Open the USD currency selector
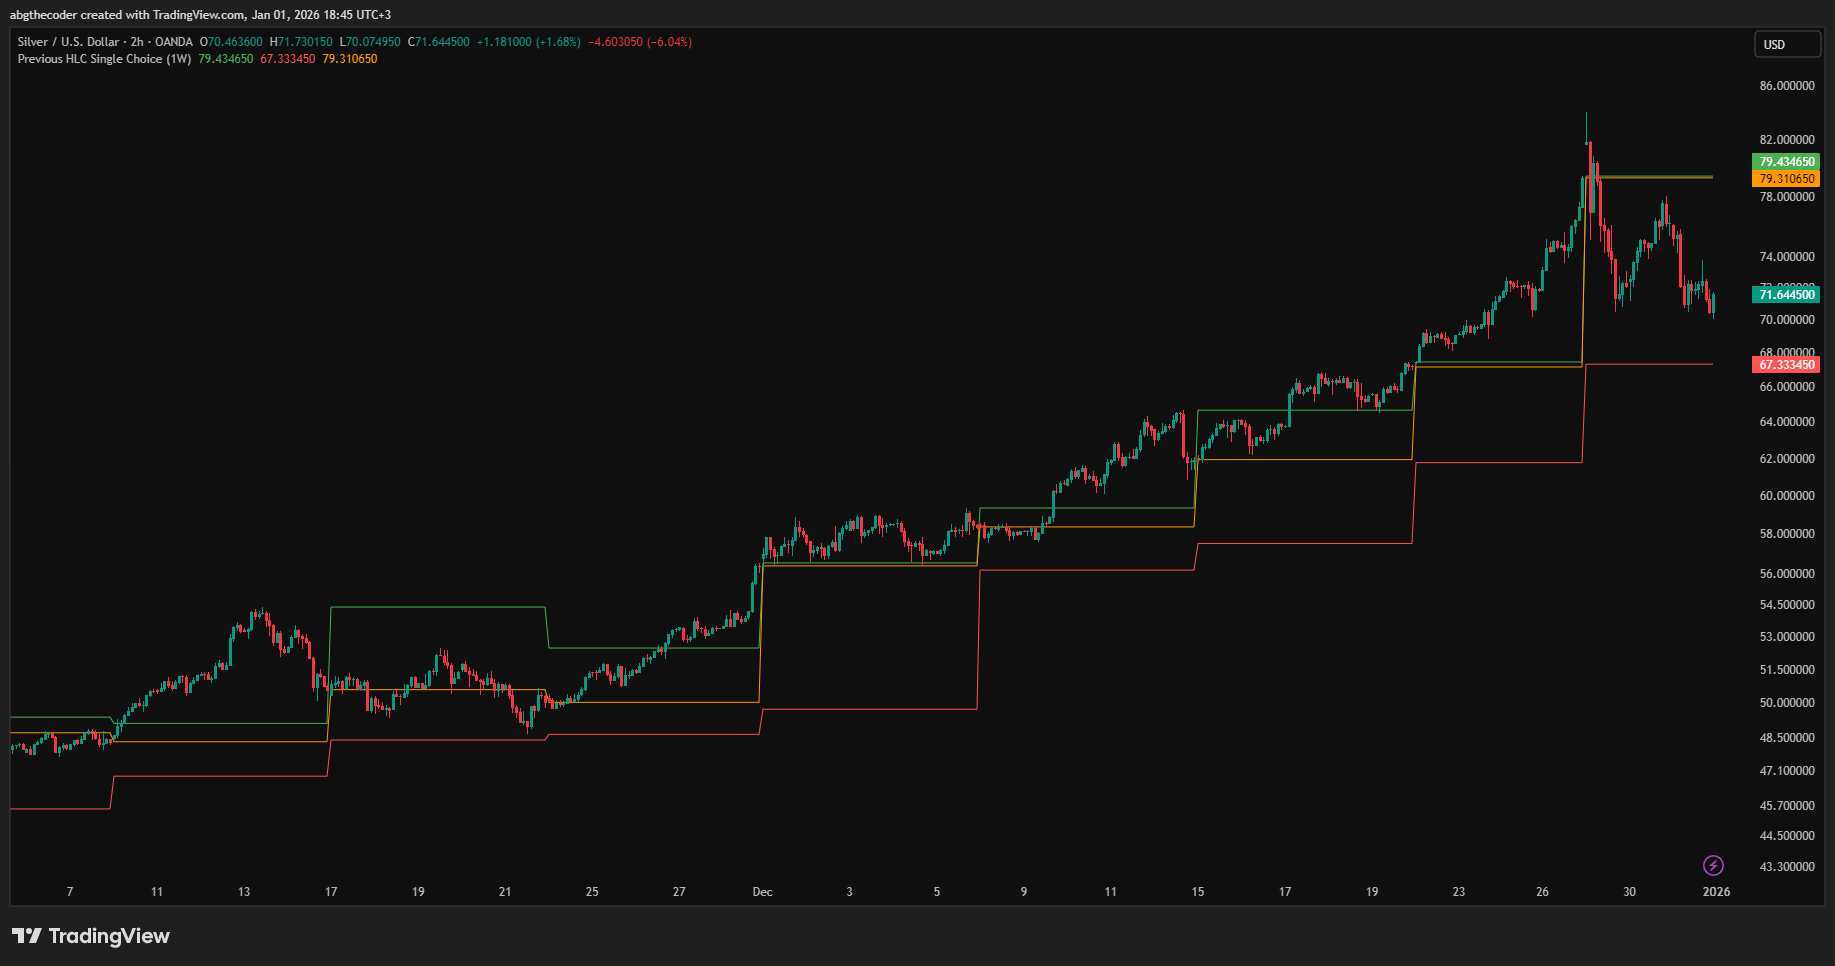Image resolution: width=1835 pixels, height=966 pixels. tap(1787, 44)
